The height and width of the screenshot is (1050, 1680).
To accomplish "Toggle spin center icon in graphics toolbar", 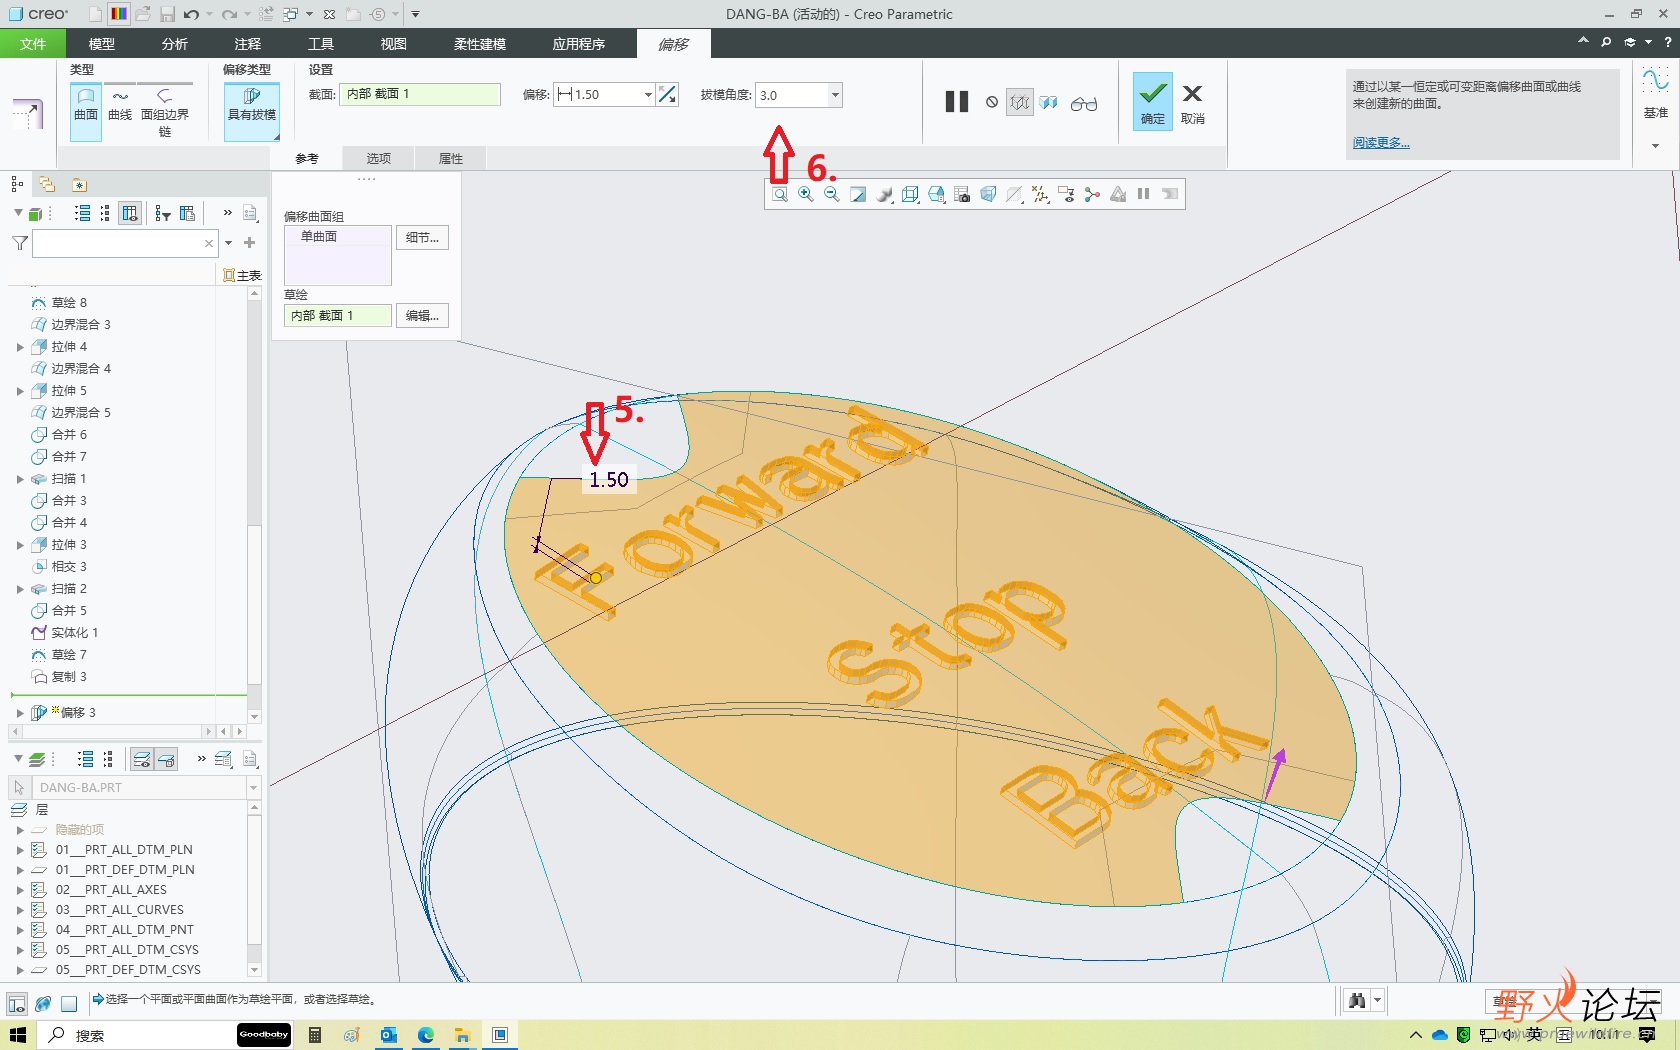I will pos(1092,194).
